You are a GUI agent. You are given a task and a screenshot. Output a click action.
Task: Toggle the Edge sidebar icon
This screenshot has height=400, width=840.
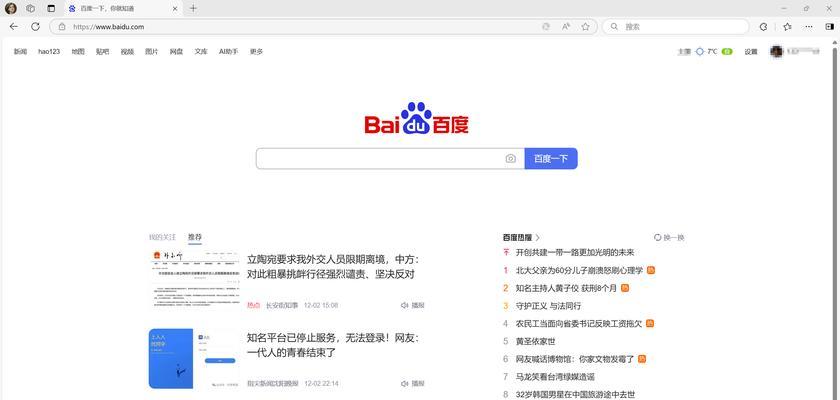(x=829, y=27)
